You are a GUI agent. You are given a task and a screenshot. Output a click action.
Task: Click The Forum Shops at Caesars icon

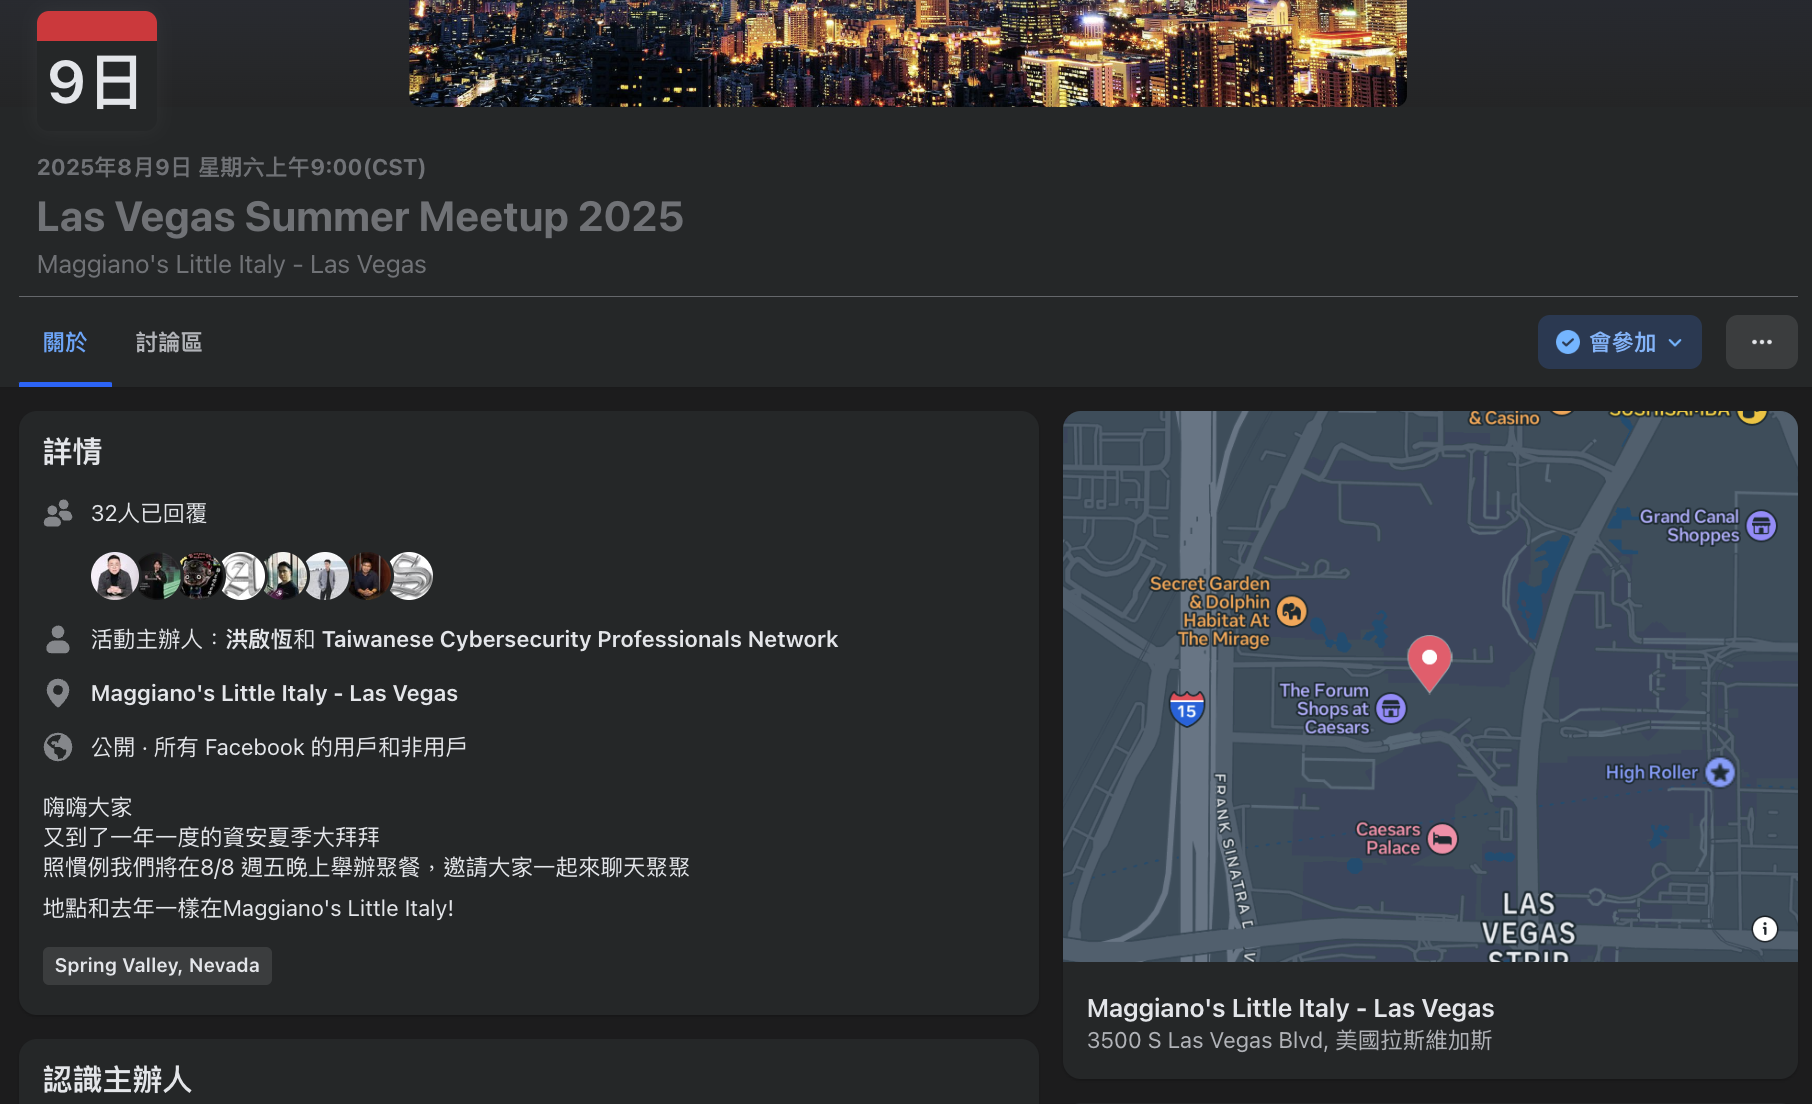[1391, 708]
